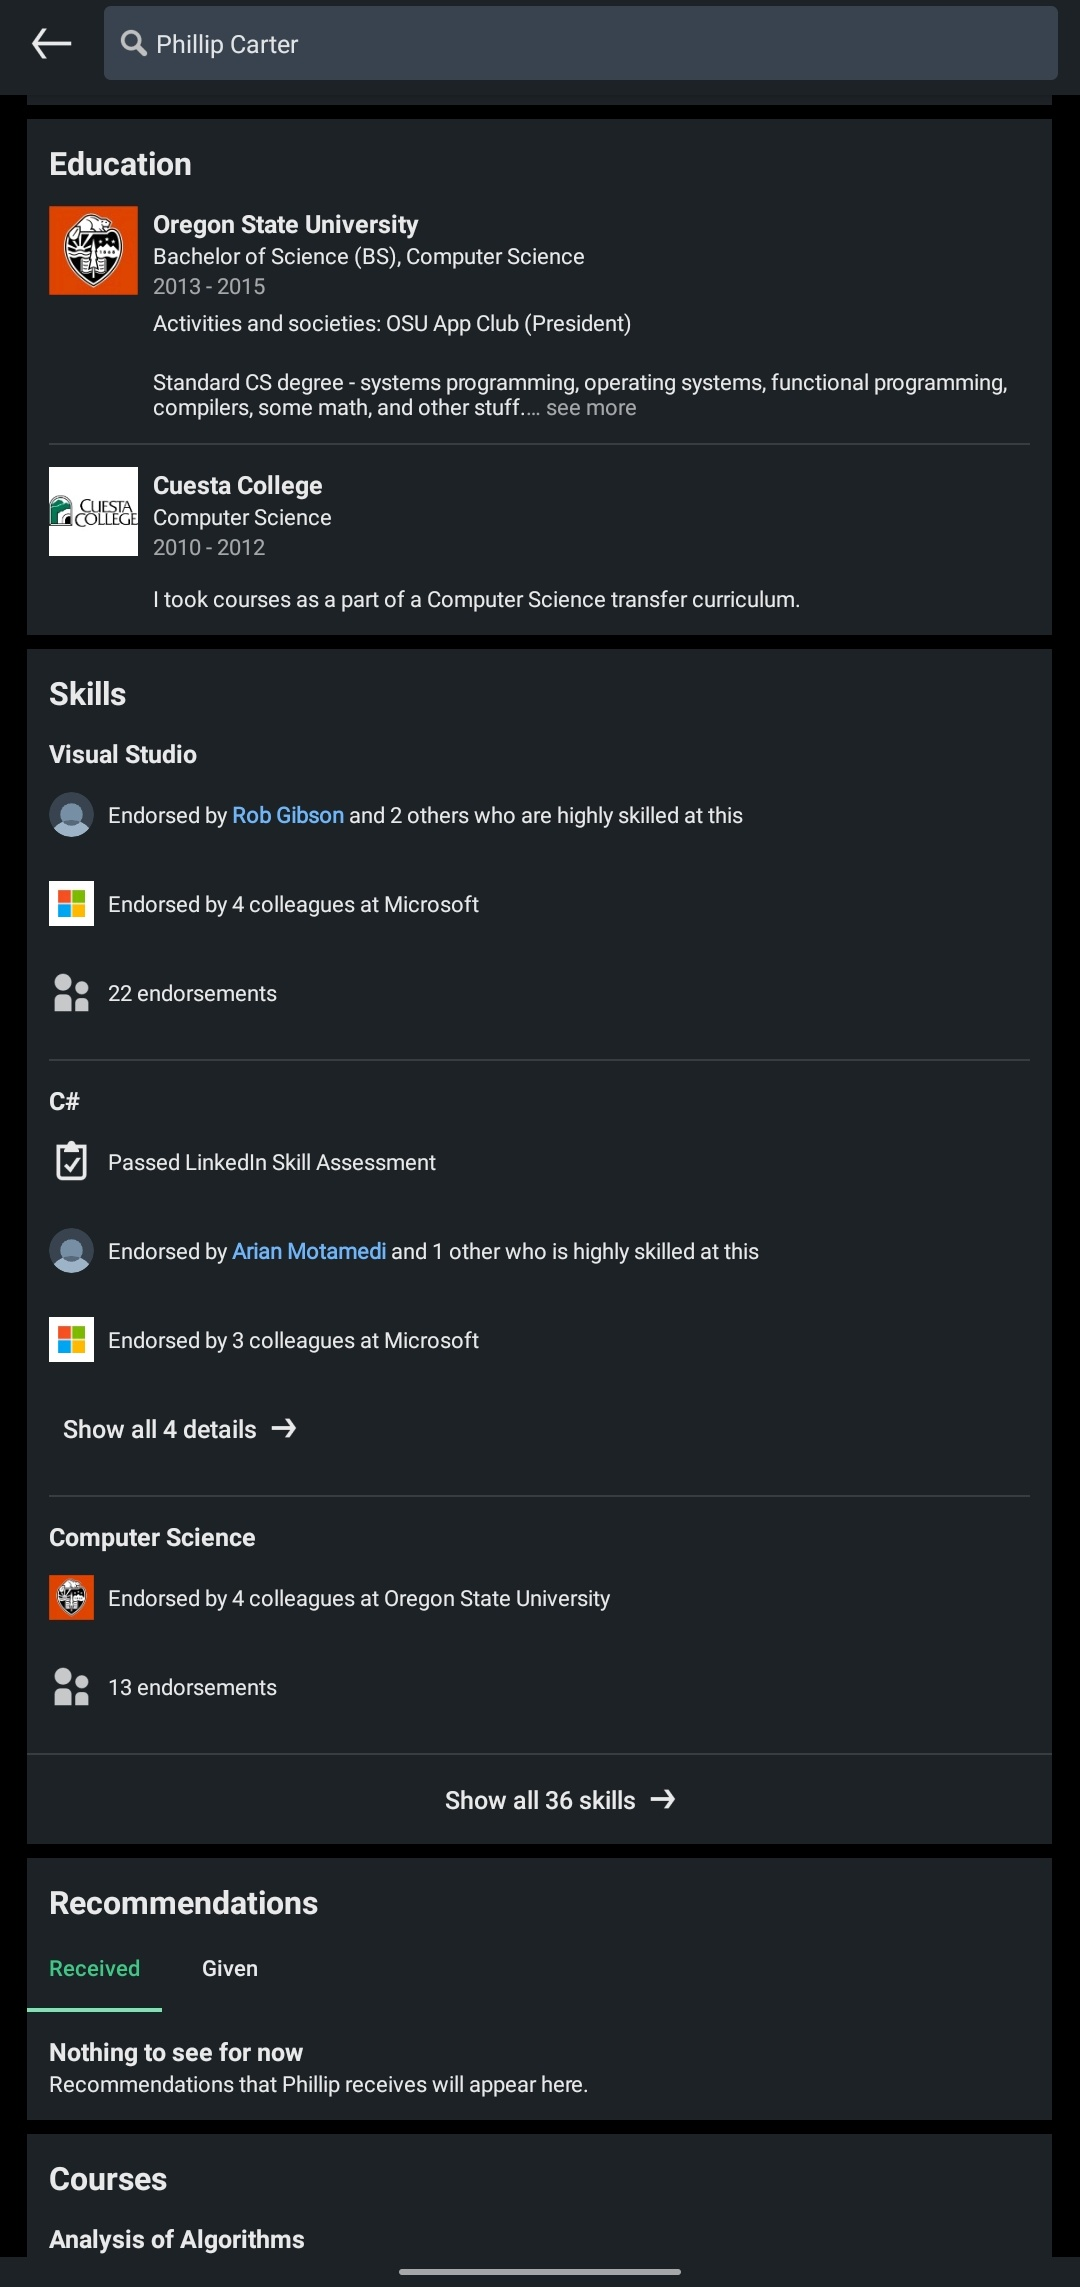Tap the 2013 - 2015 date range

tap(209, 286)
